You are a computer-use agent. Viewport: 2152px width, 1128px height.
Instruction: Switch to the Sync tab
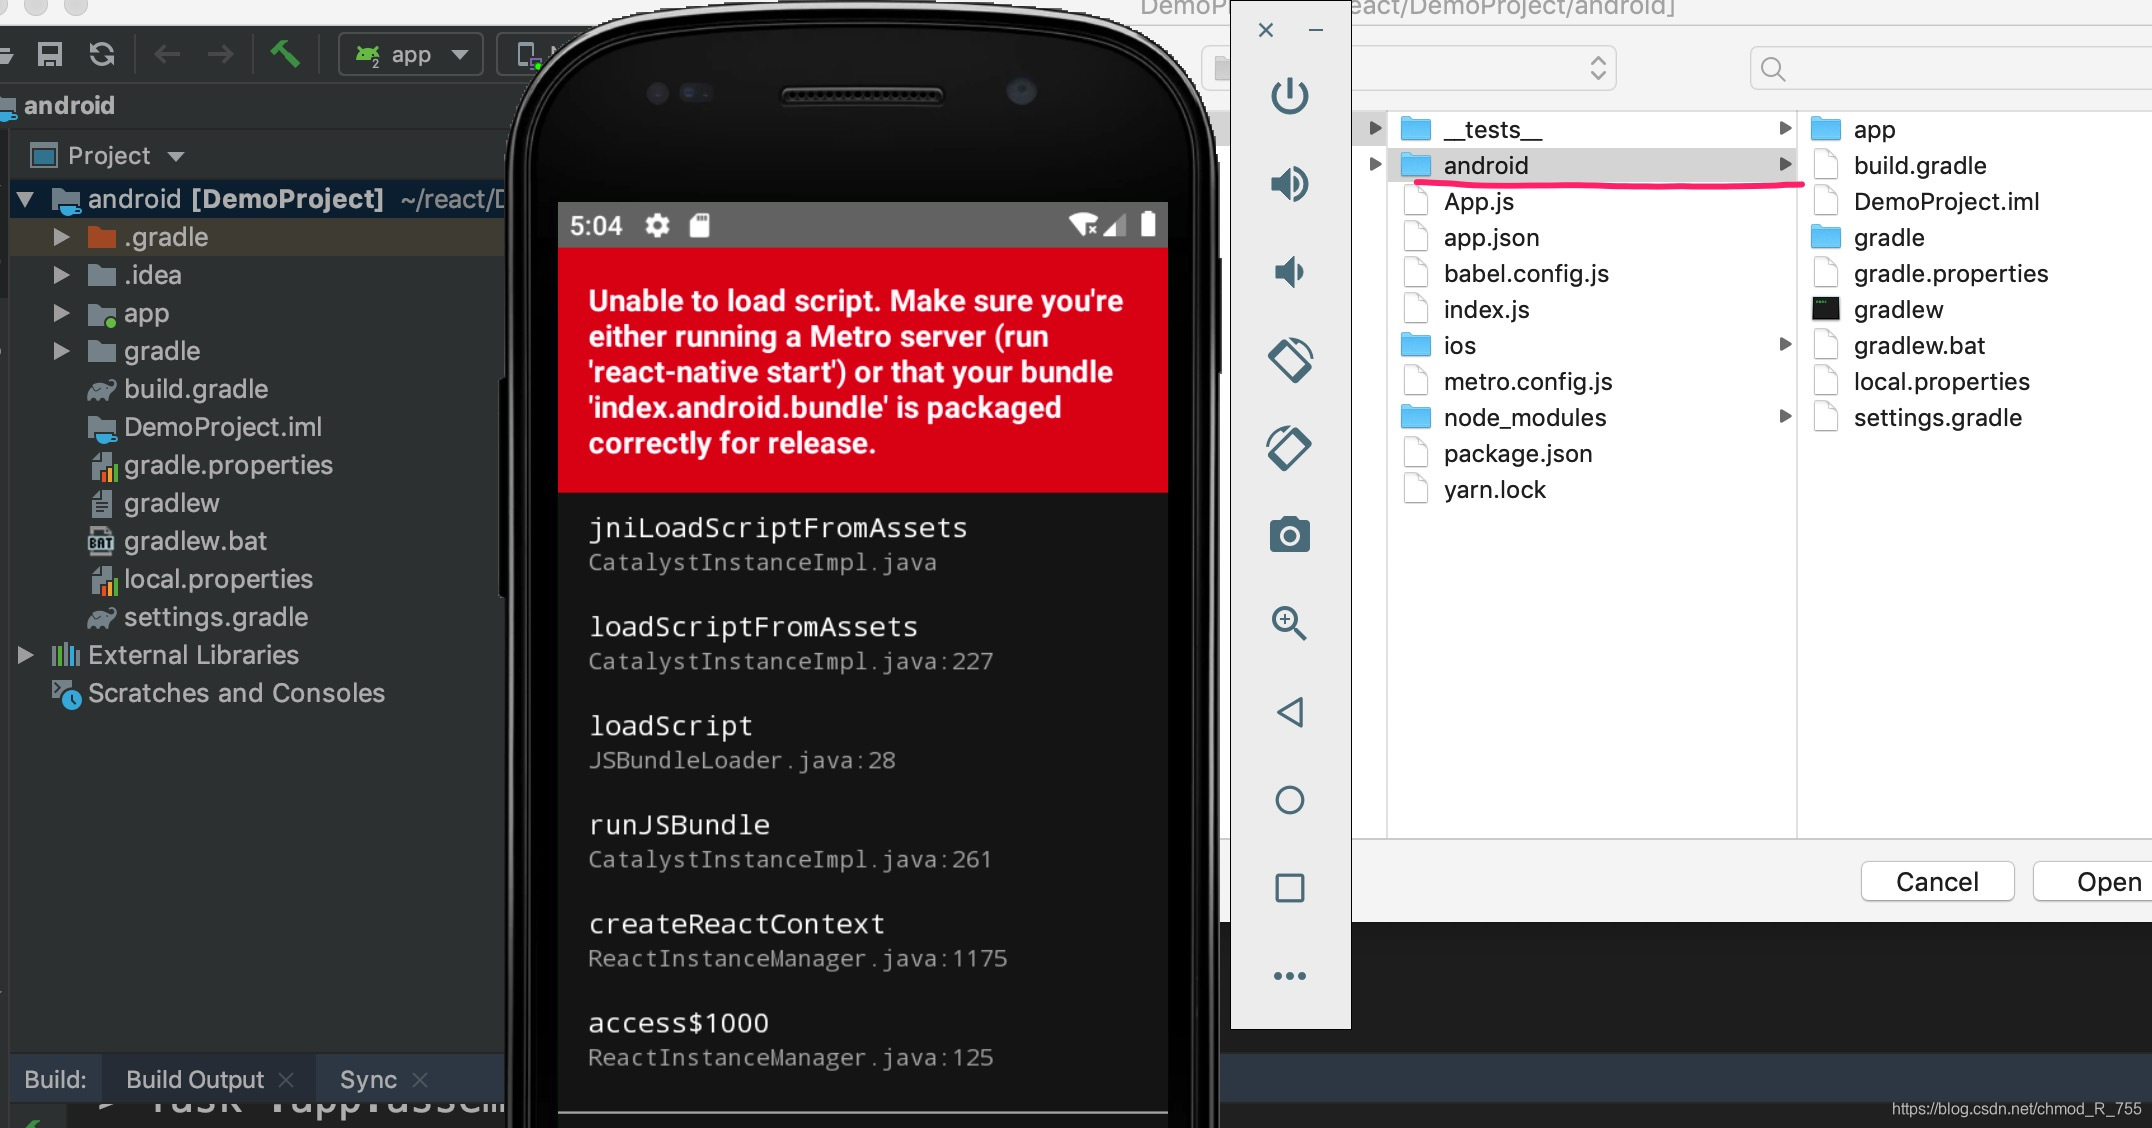(368, 1080)
